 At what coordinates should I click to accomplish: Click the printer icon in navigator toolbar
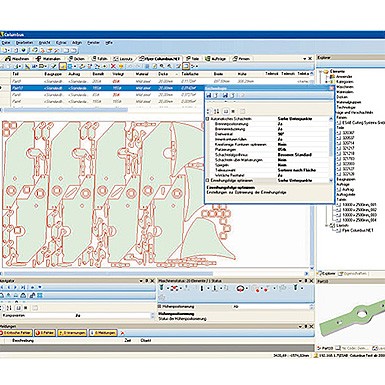(23, 295)
